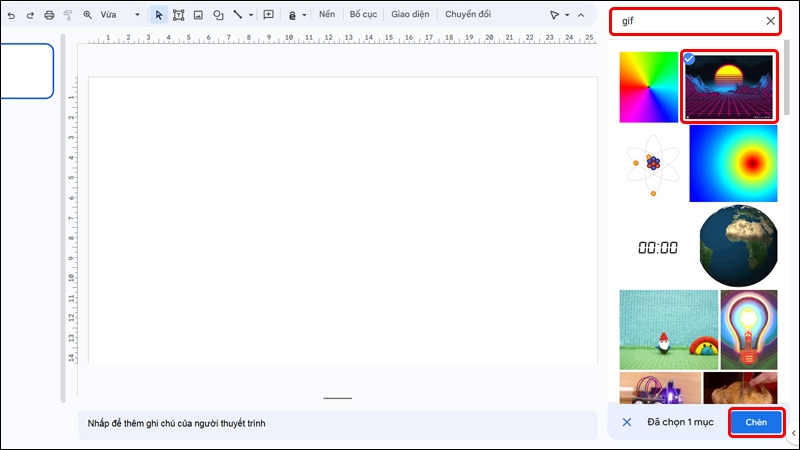Screen dimensions: 800x450
Task: Click the insert image icon
Action: [198, 15]
